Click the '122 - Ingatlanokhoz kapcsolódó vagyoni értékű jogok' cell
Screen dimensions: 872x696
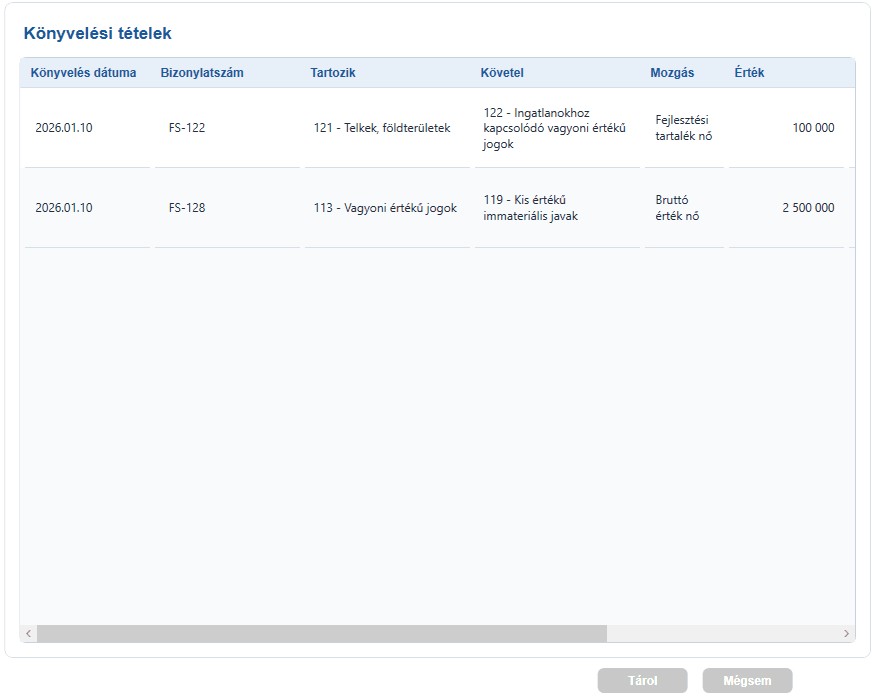[x=557, y=128]
